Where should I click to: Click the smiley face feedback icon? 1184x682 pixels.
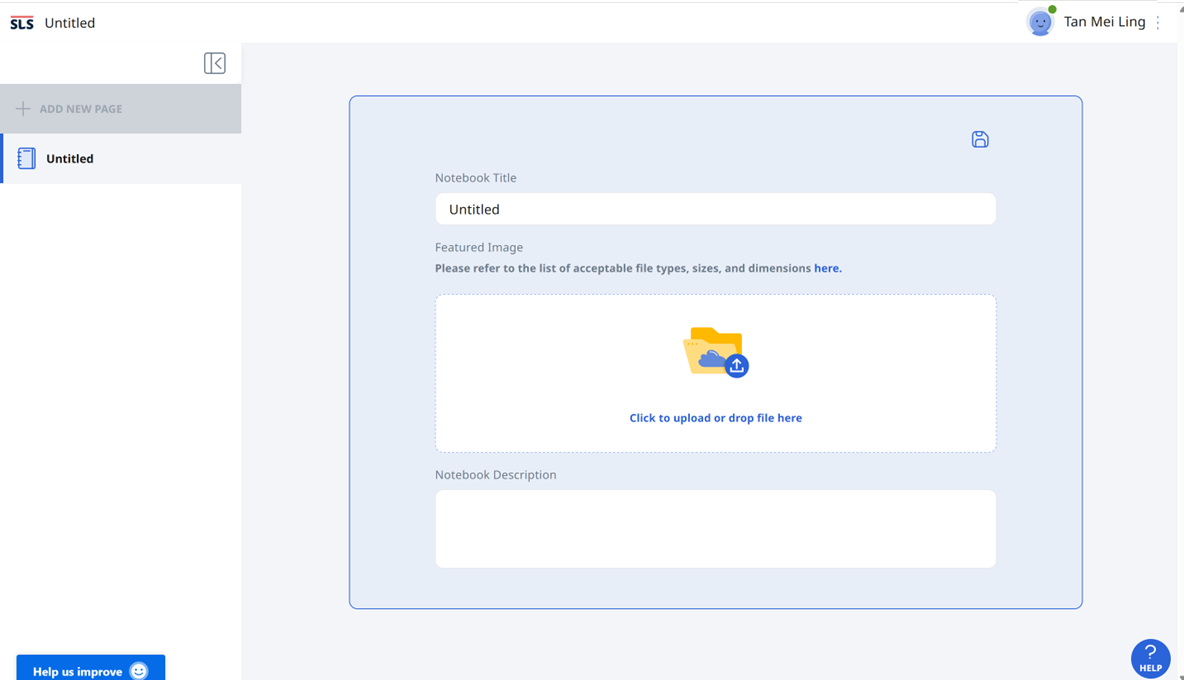[x=139, y=671]
